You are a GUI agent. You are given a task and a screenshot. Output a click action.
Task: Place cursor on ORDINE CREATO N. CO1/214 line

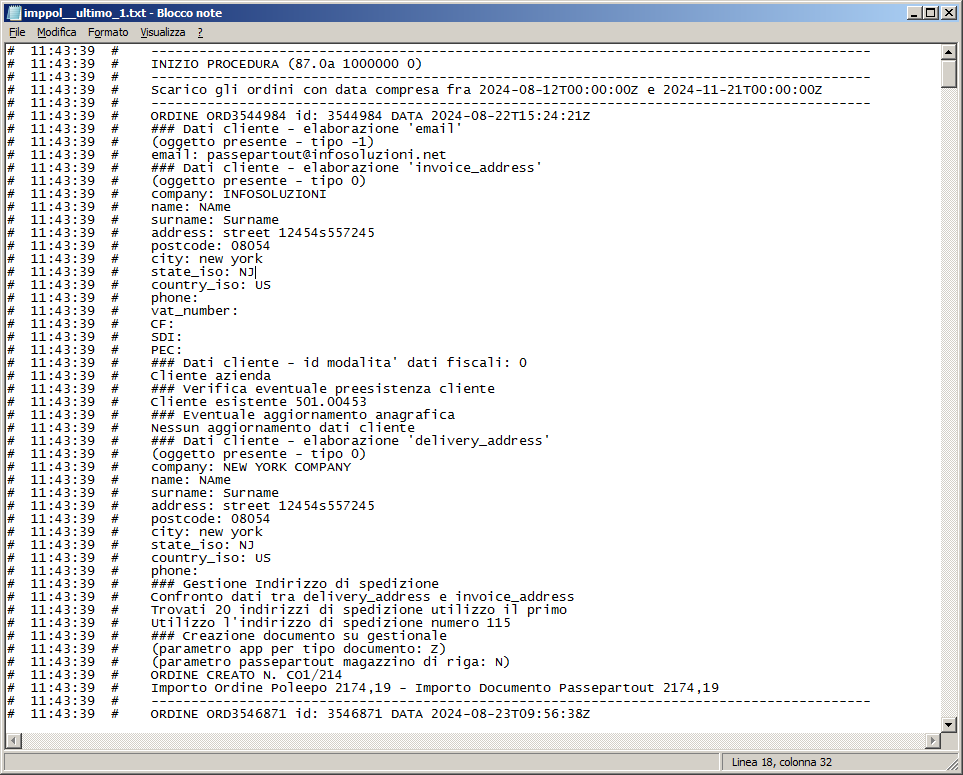[239, 675]
